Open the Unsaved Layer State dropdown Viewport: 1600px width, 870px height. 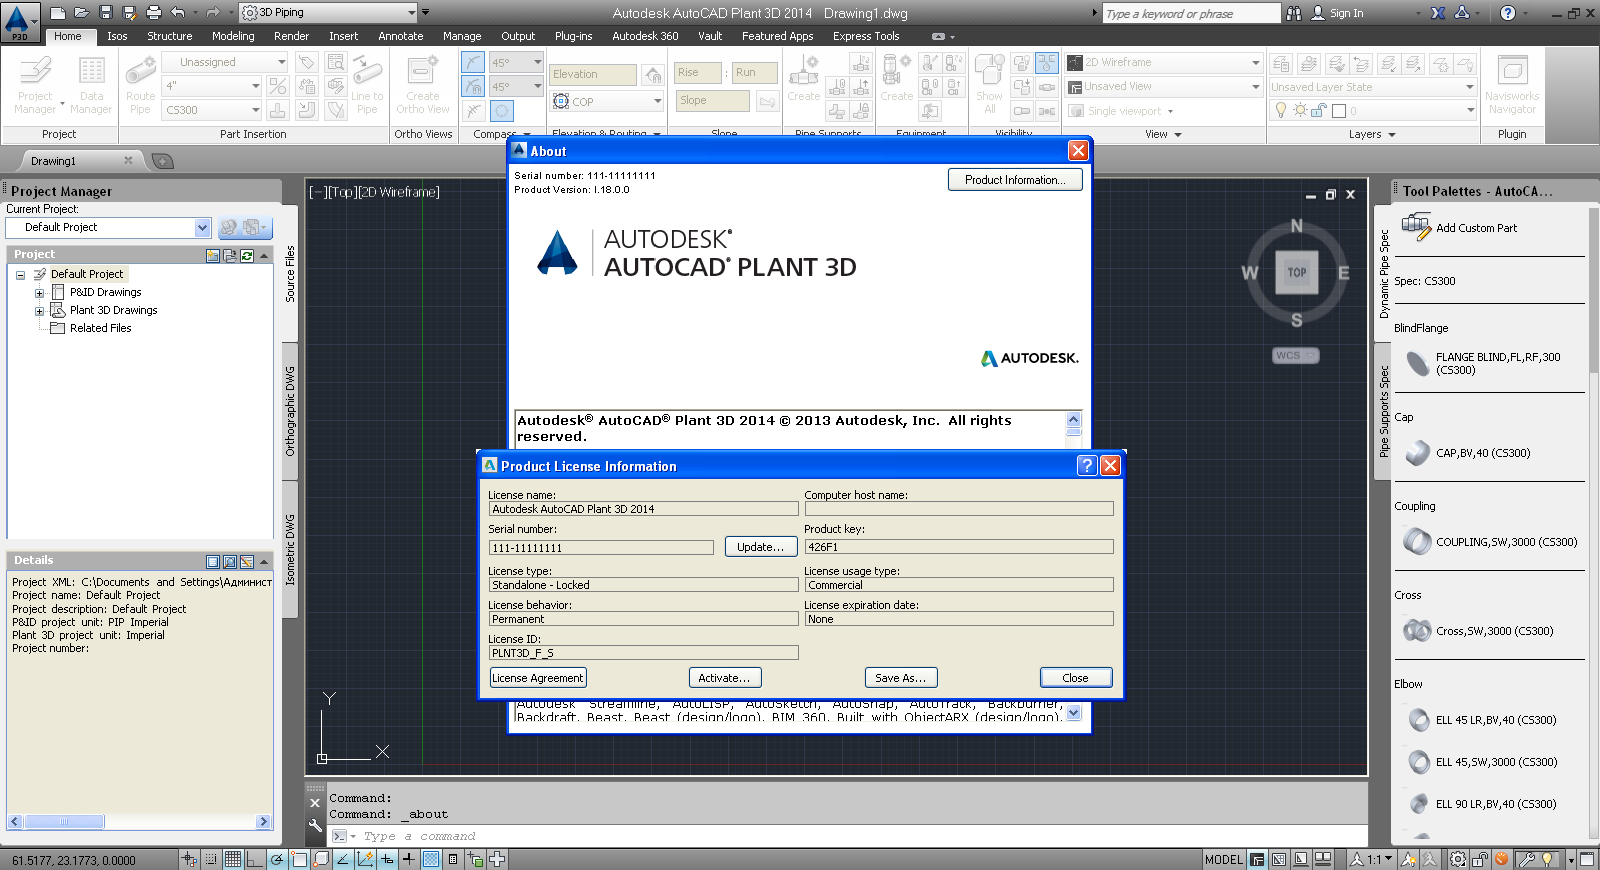pos(1470,87)
